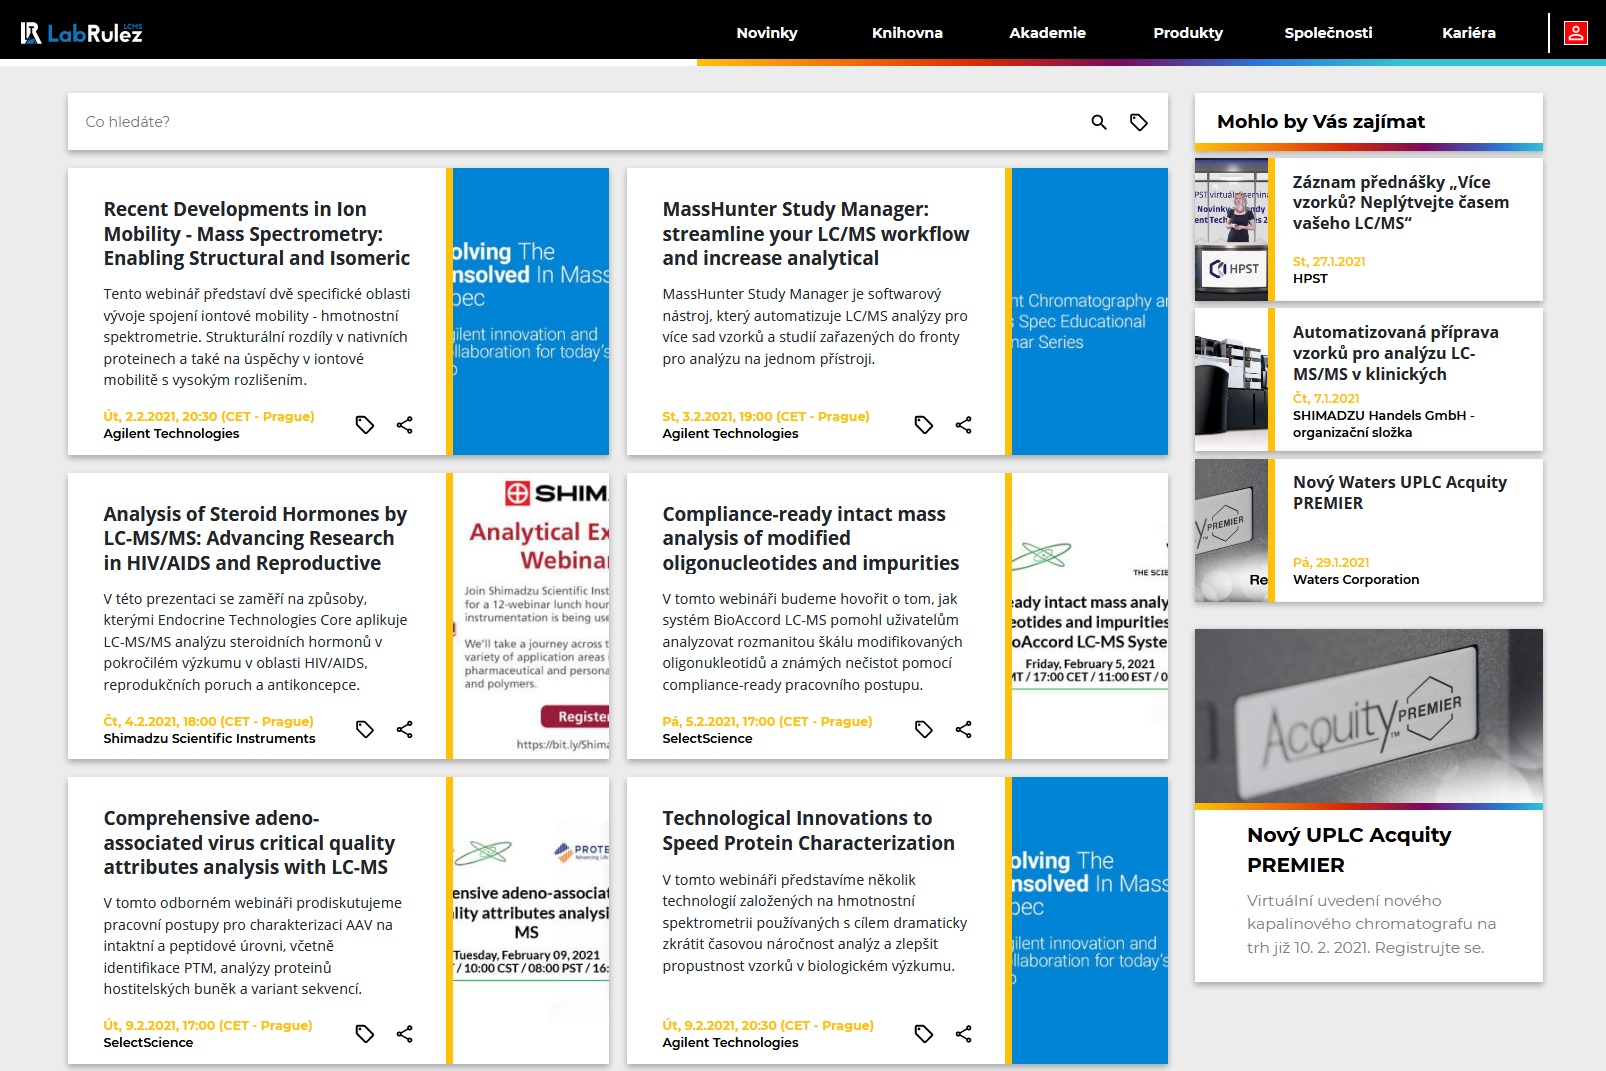Click 'Waters Corporation' in sidebar

point(1356,579)
